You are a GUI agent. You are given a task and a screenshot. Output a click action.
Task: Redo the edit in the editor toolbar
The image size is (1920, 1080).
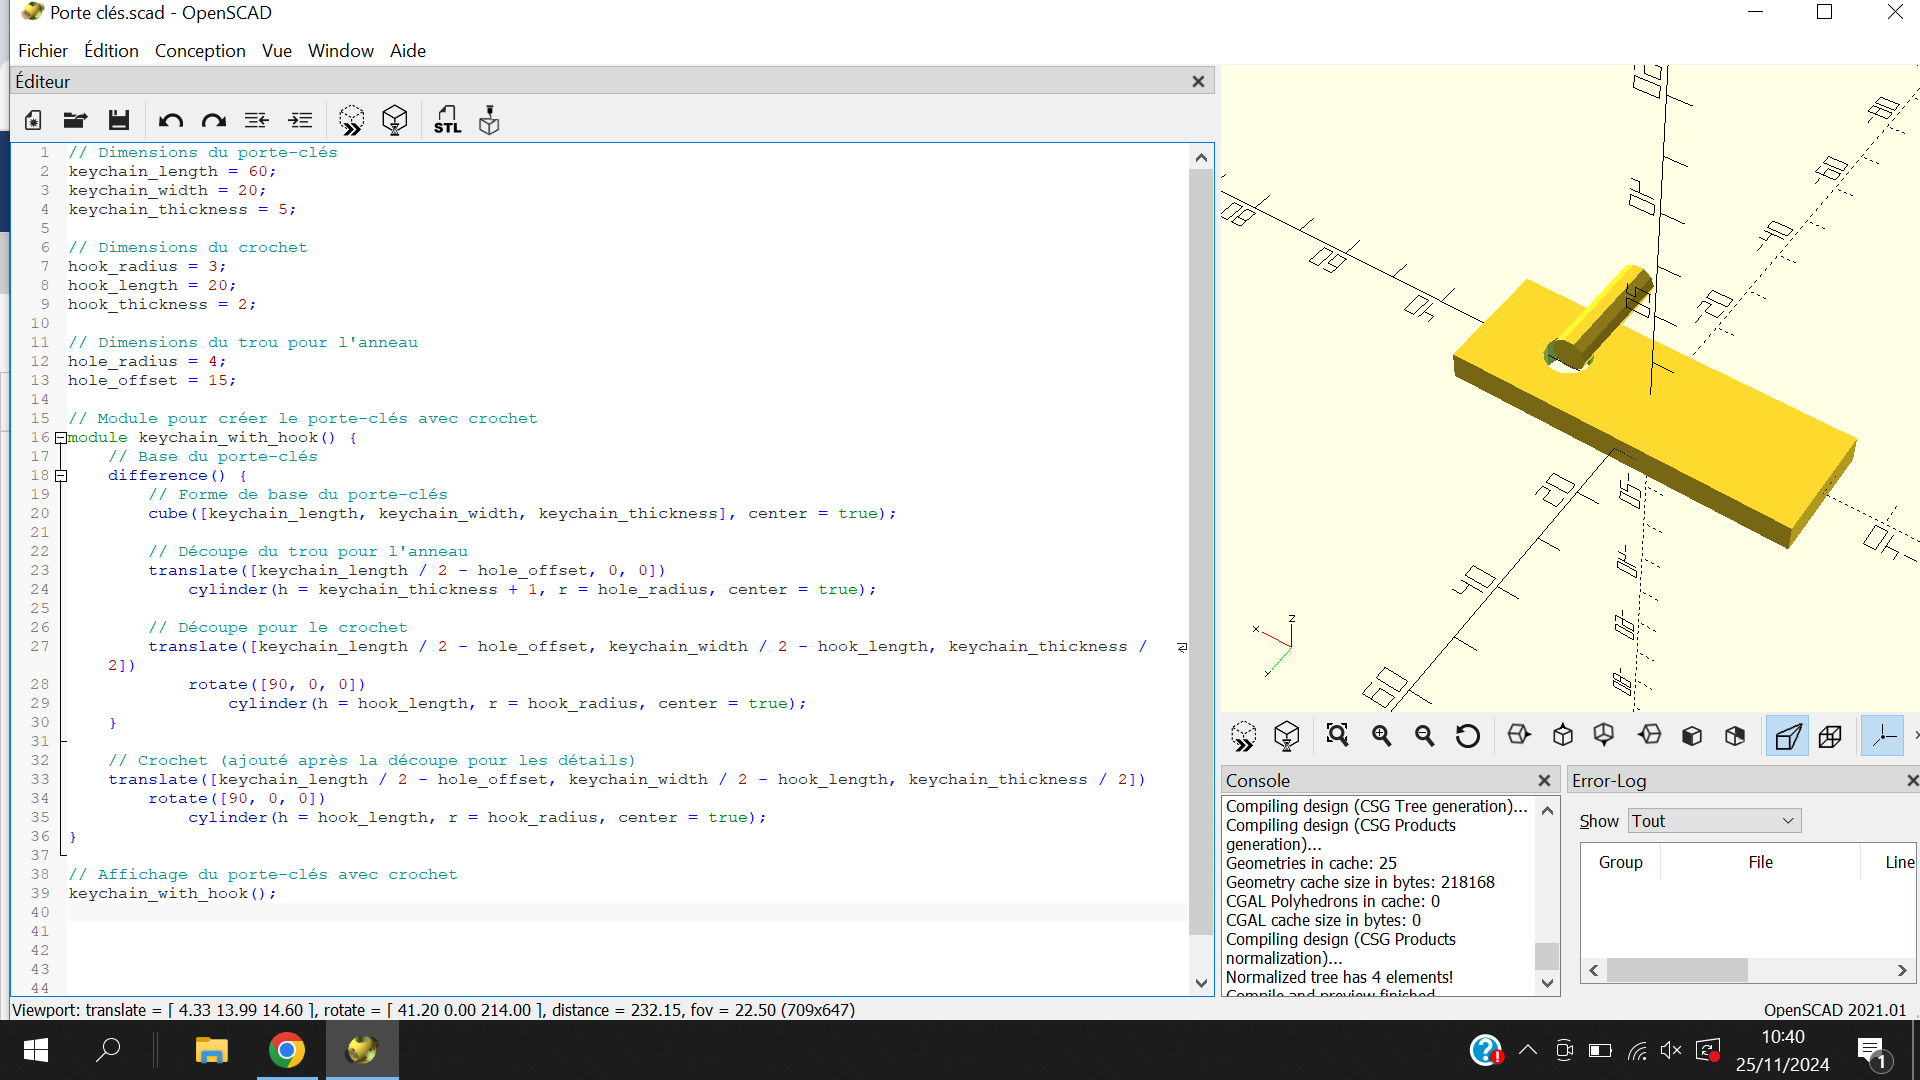[214, 120]
